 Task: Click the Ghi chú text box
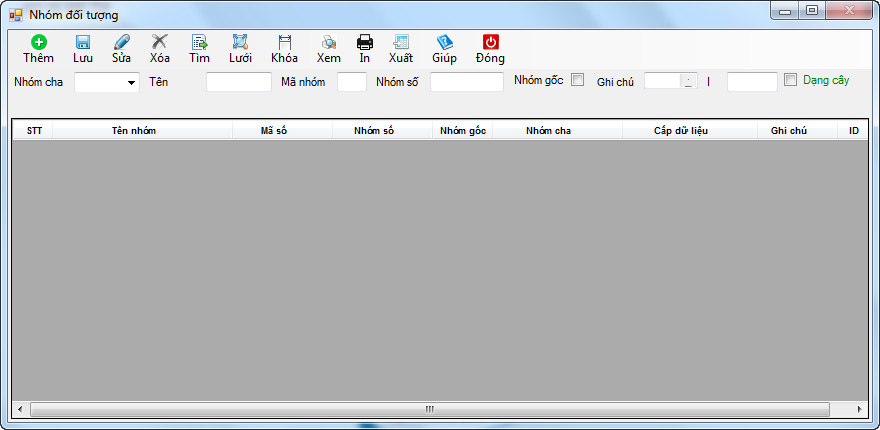[x=663, y=81]
